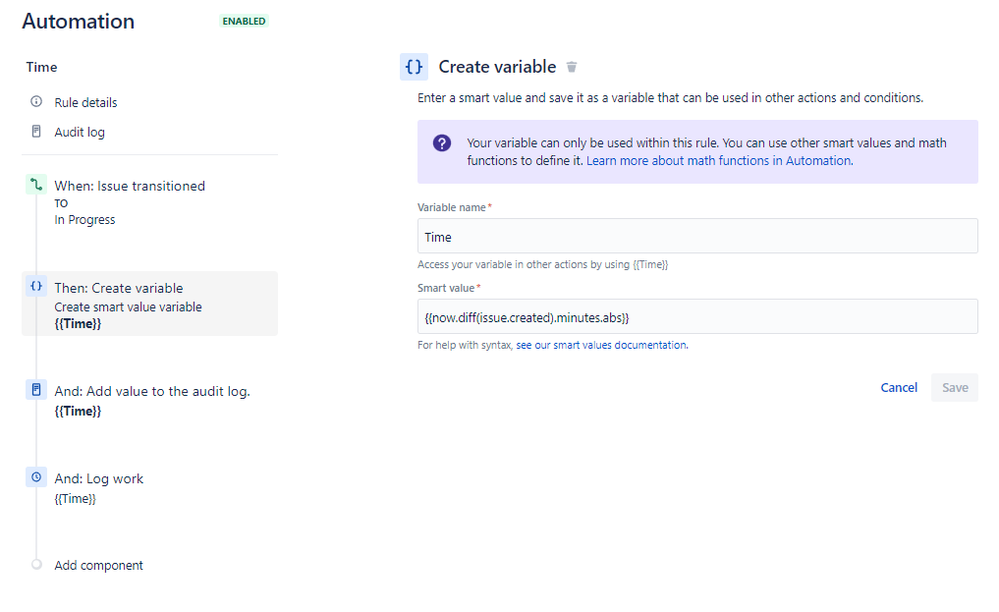Select the And: Log work action
The image size is (999, 612).
(100, 478)
